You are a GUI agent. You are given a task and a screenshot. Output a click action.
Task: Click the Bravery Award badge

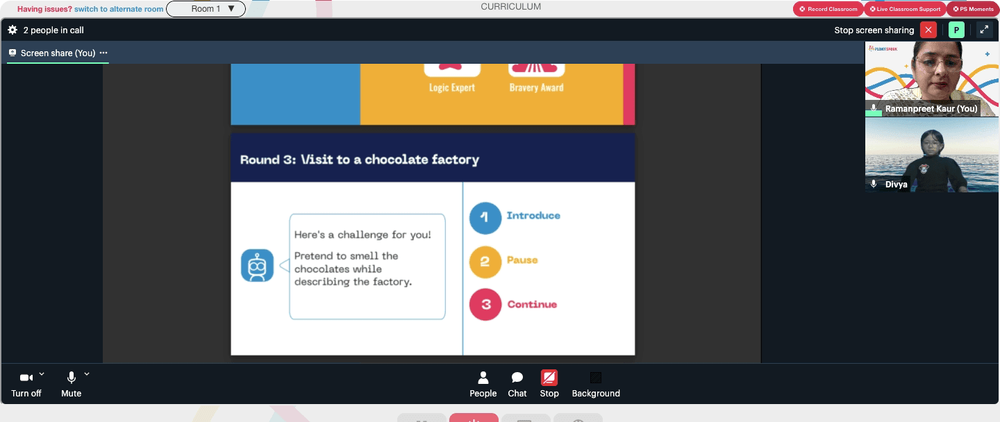coord(536,78)
